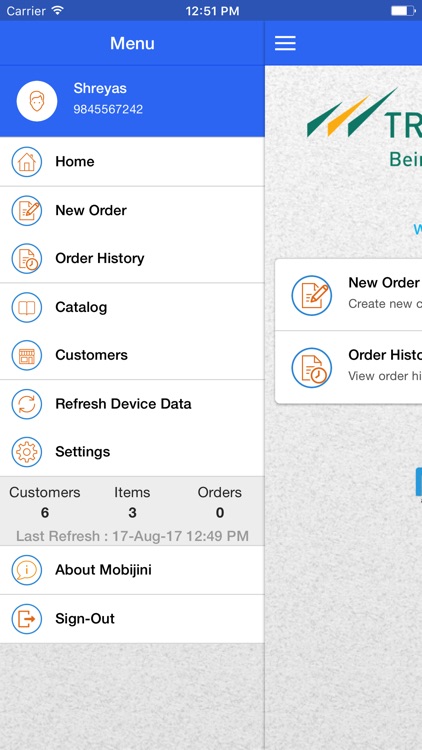Tap the Order History card title on home

click(x=385, y=355)
